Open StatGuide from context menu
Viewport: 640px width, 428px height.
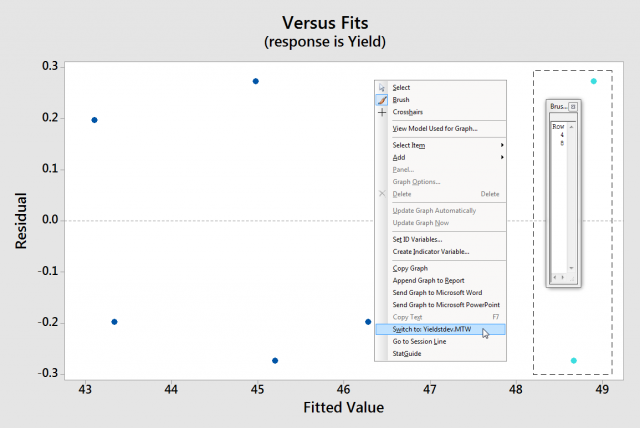click(408, 353)
